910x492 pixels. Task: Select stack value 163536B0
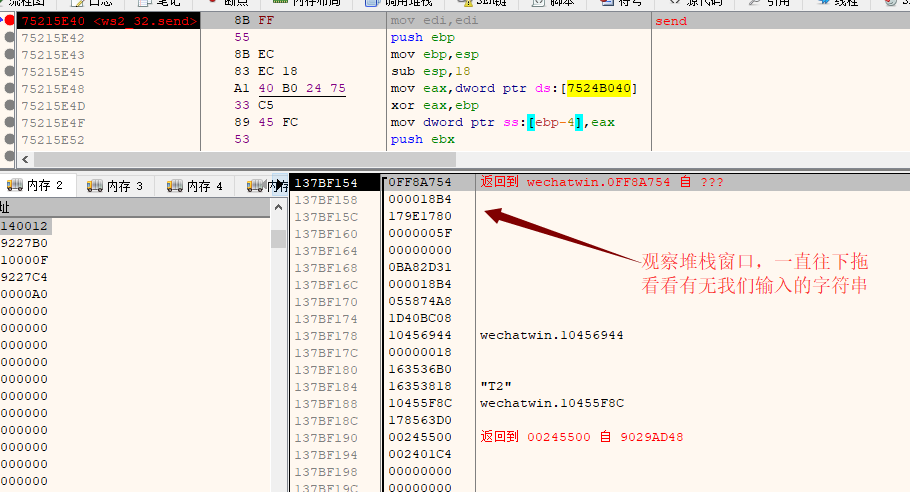(420, 369)
